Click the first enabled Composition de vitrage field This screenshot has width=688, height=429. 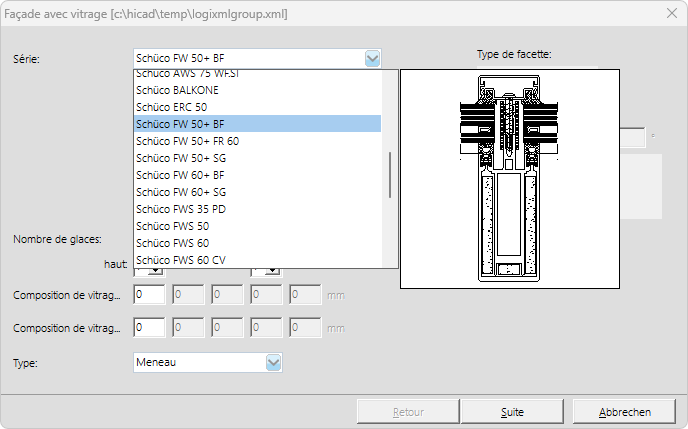(149, 294)
